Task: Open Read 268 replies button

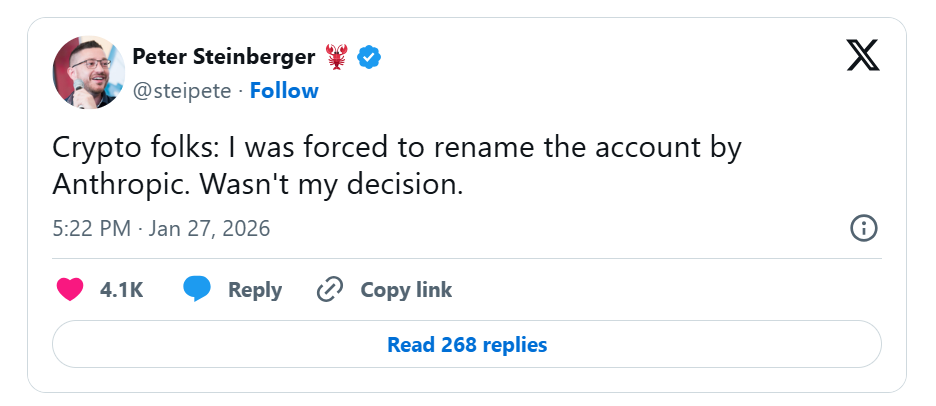Action: click(467, 345)
